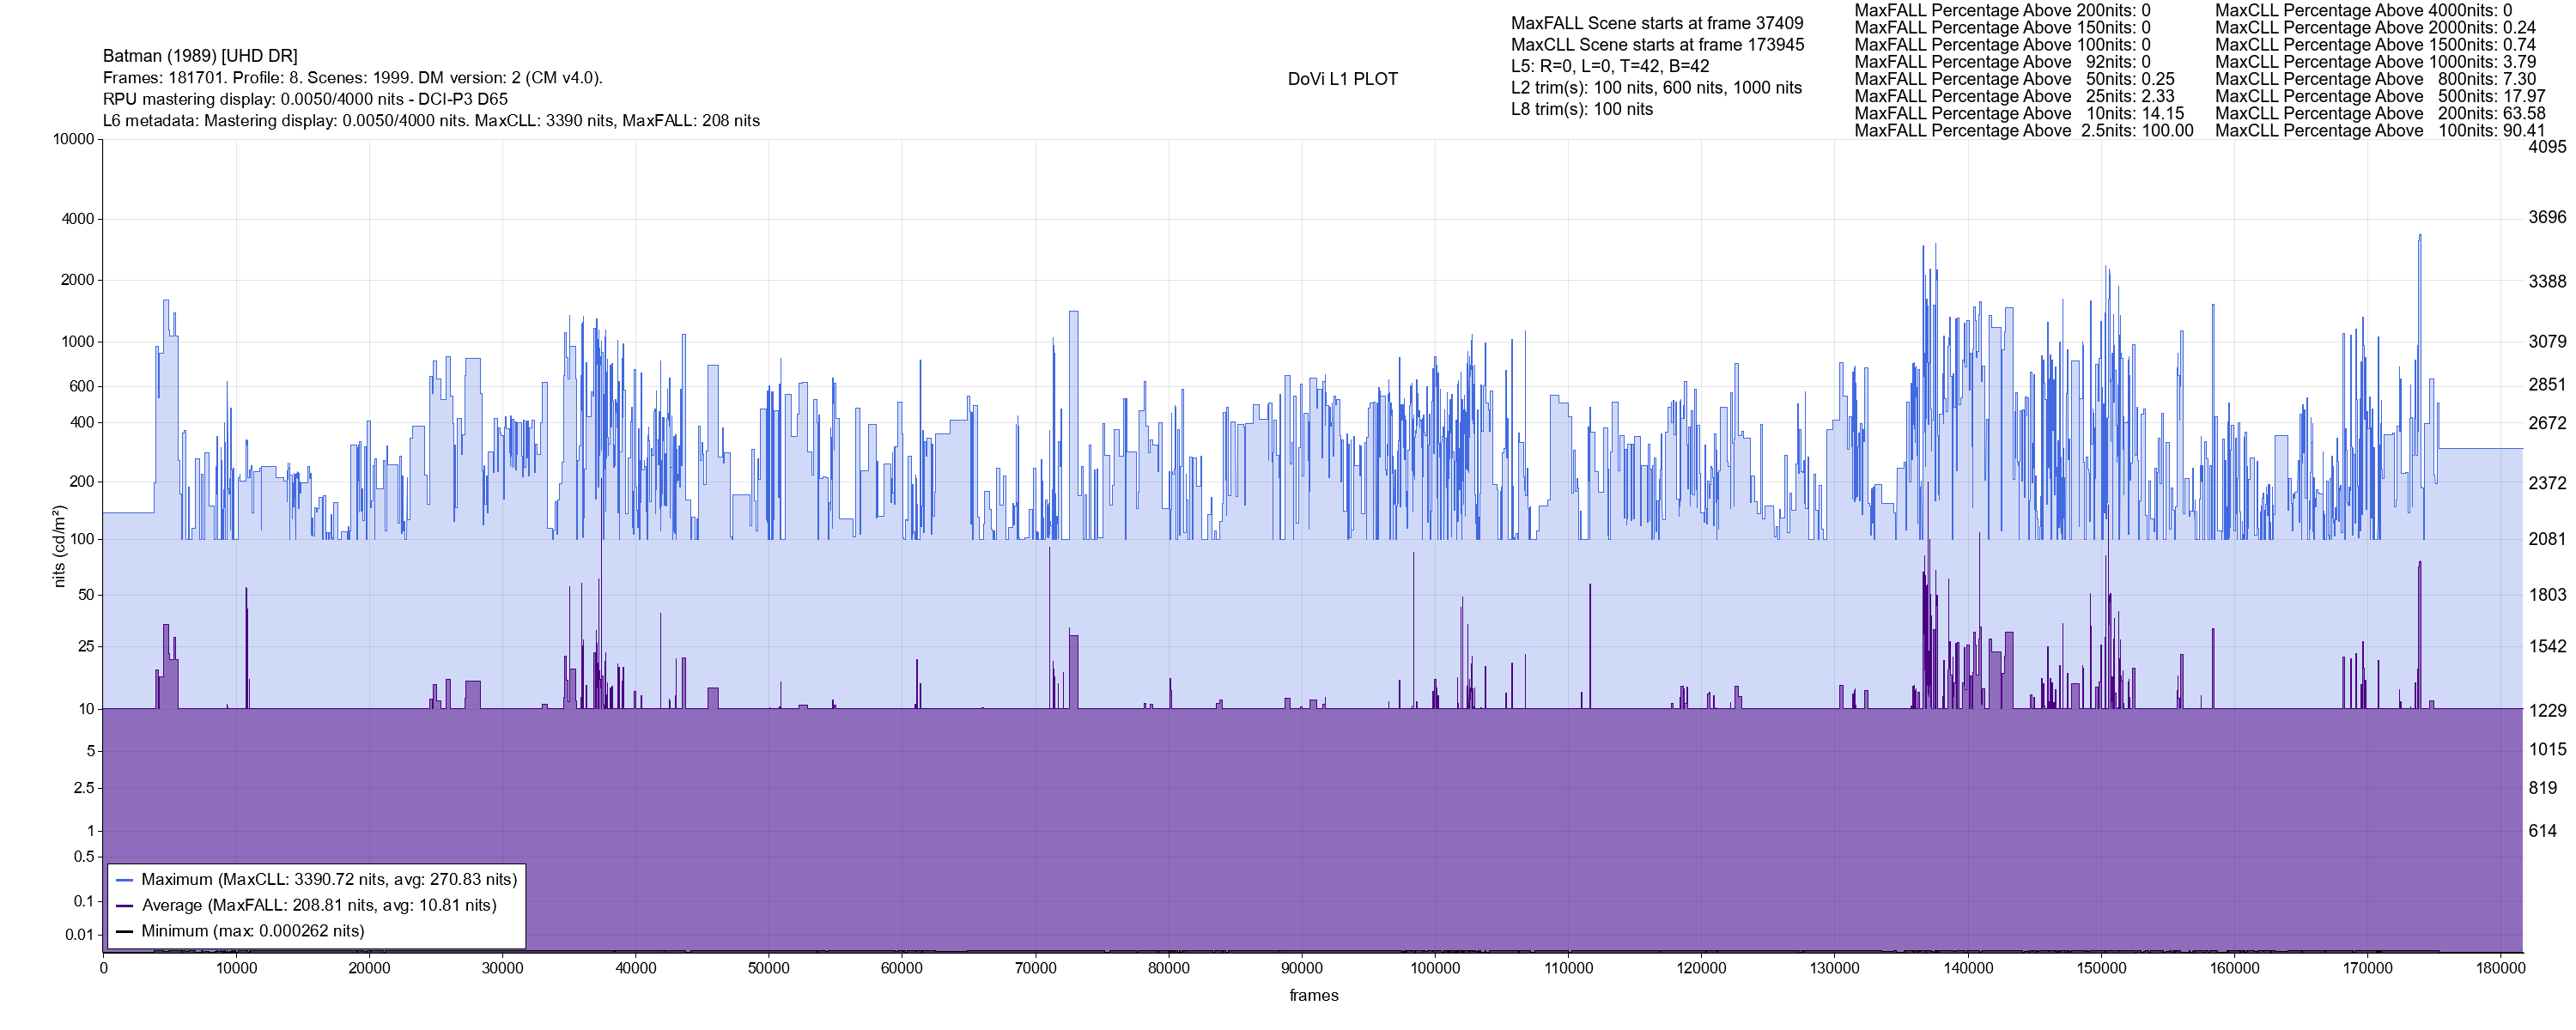
Task: Click the 10000 nits y-axis tick label
Action: (x=73, y=139)
